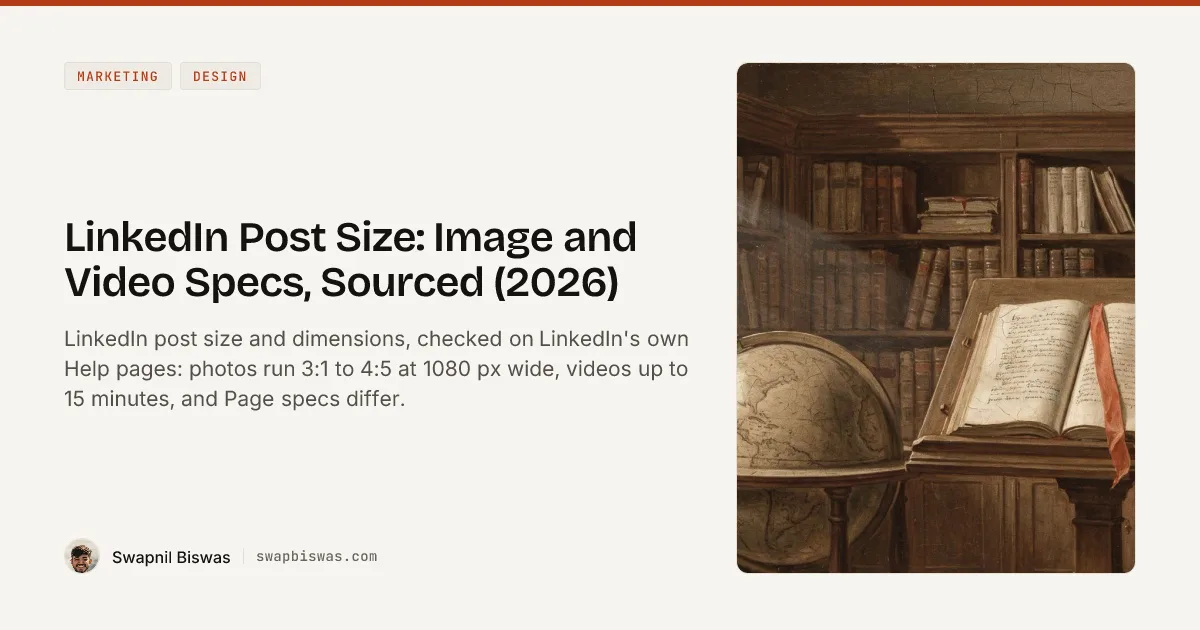Screen dimensions: 1200x630
Task: Click the DESIGN tag
Action: (220, 76)
